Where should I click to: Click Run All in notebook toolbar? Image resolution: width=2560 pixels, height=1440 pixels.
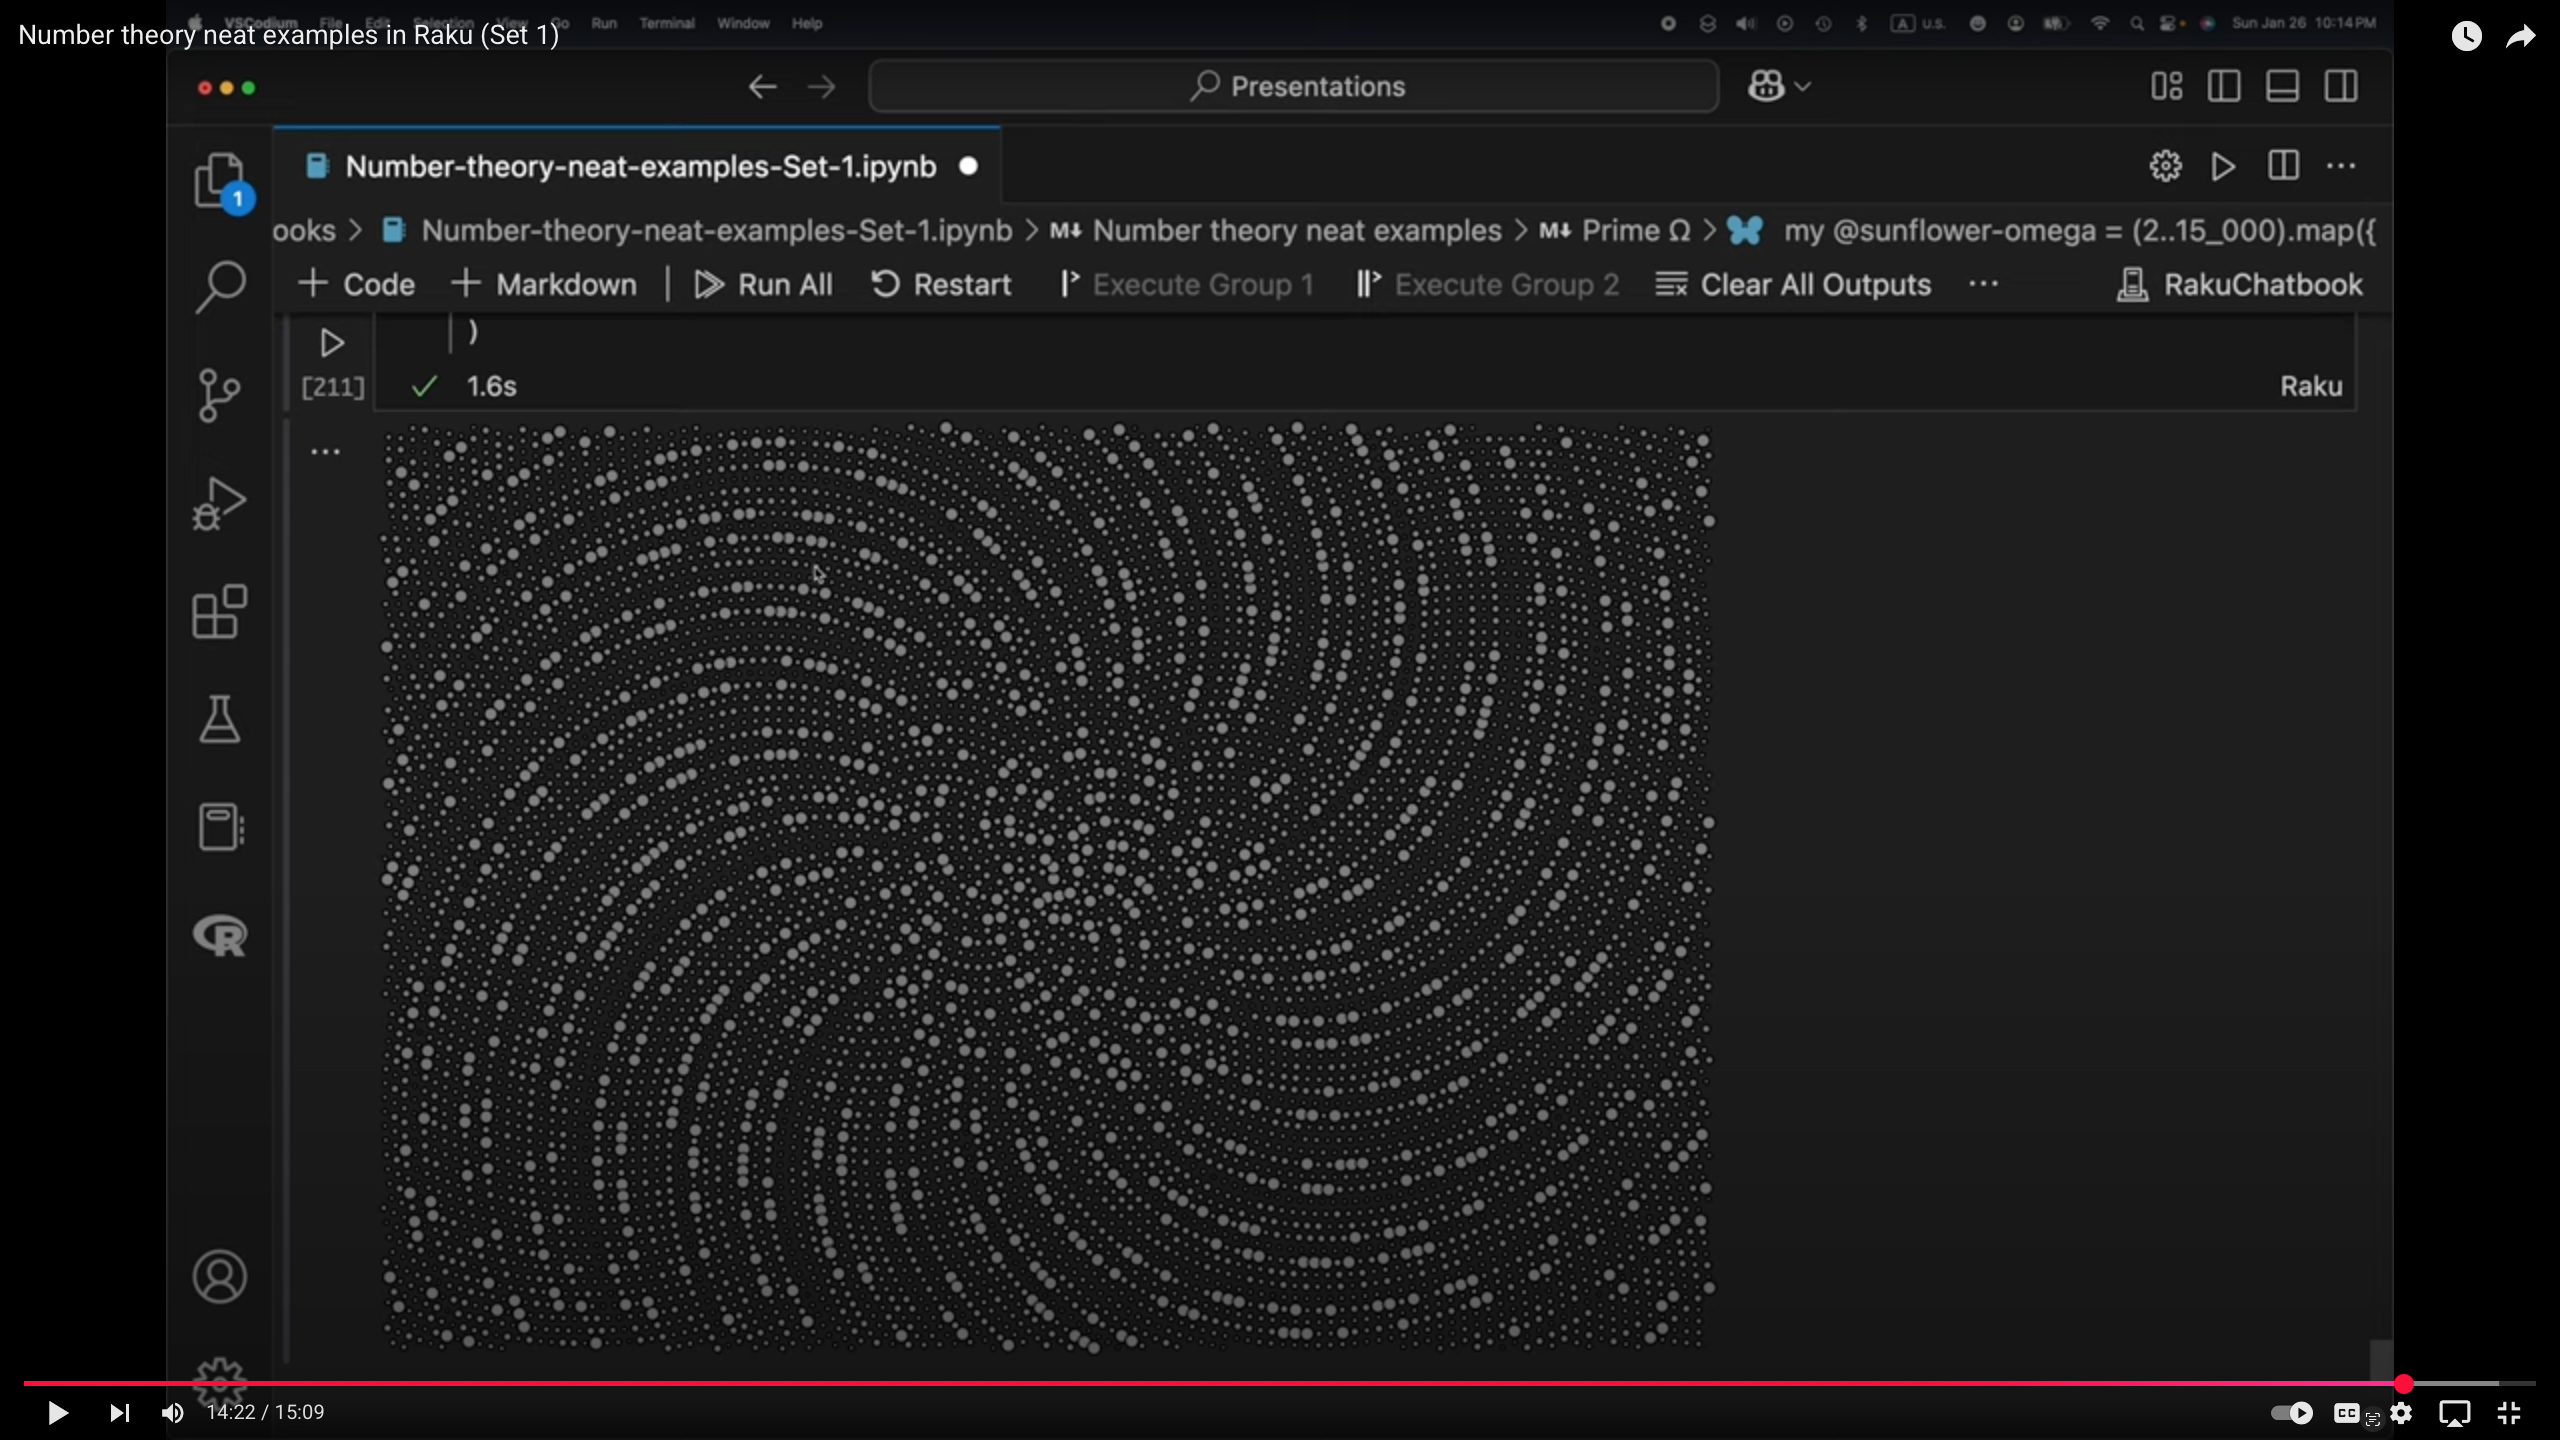tap(763, 285)
